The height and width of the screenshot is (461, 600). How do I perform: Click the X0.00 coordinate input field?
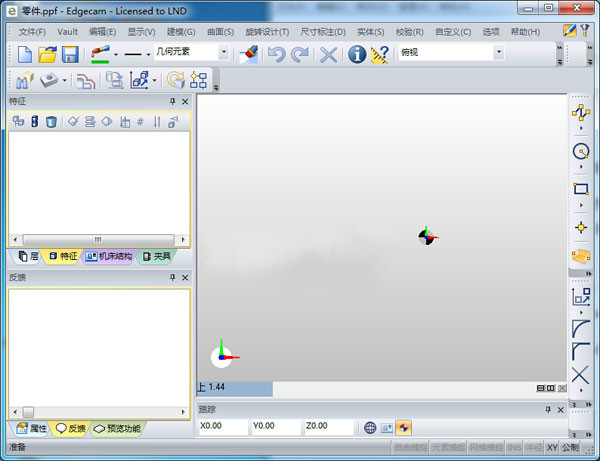click(x=220, y=427)
